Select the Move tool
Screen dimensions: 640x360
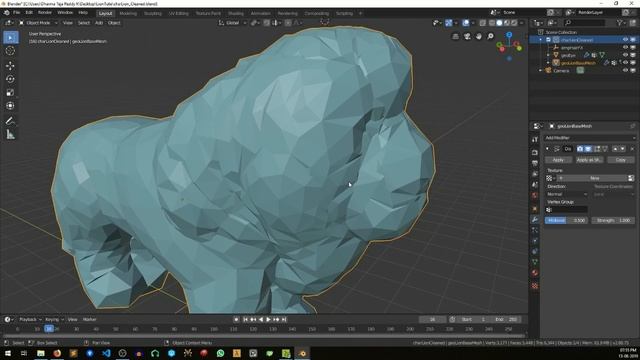[x=11, y=65]
